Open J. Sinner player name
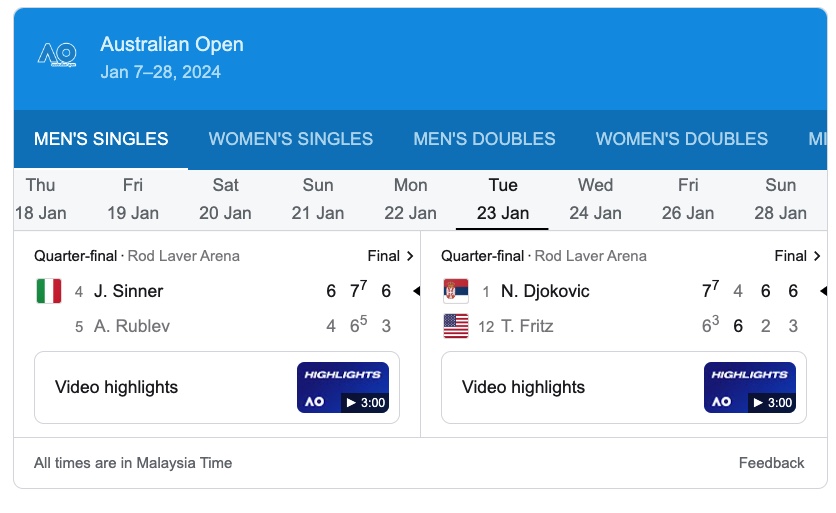This screenshot has width=836, height=513. (x=128, y=291)
